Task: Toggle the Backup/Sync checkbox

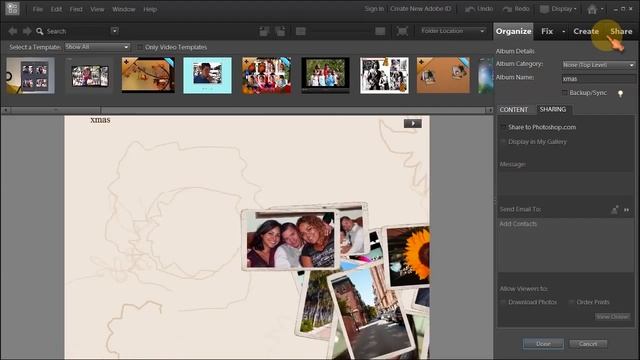Action: (x=565, y=93)
